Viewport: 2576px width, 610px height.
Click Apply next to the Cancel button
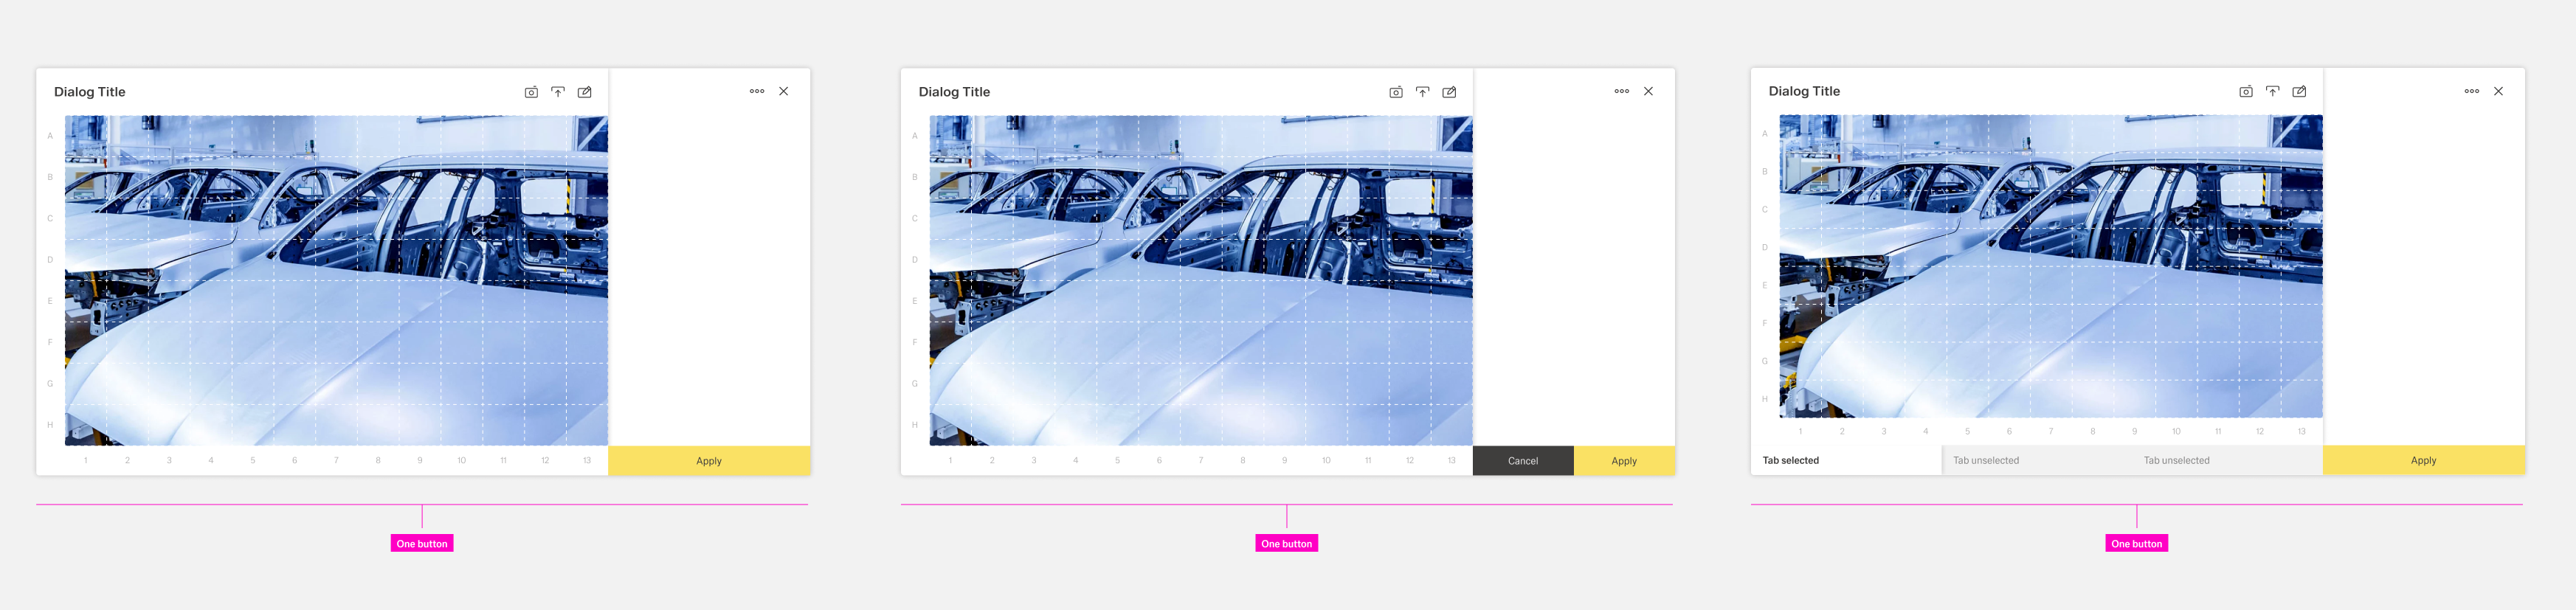1624,461
